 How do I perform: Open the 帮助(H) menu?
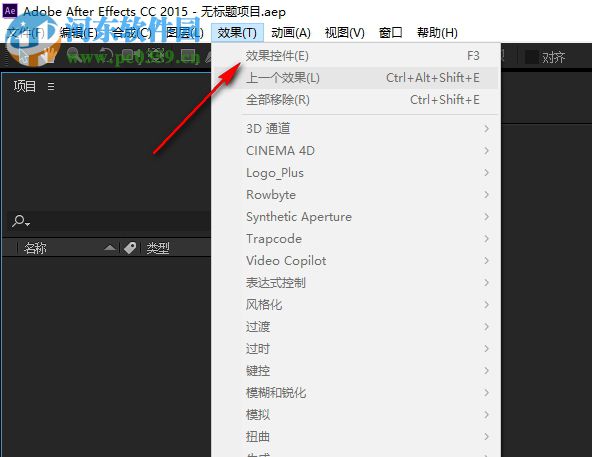tap(437, 33)
